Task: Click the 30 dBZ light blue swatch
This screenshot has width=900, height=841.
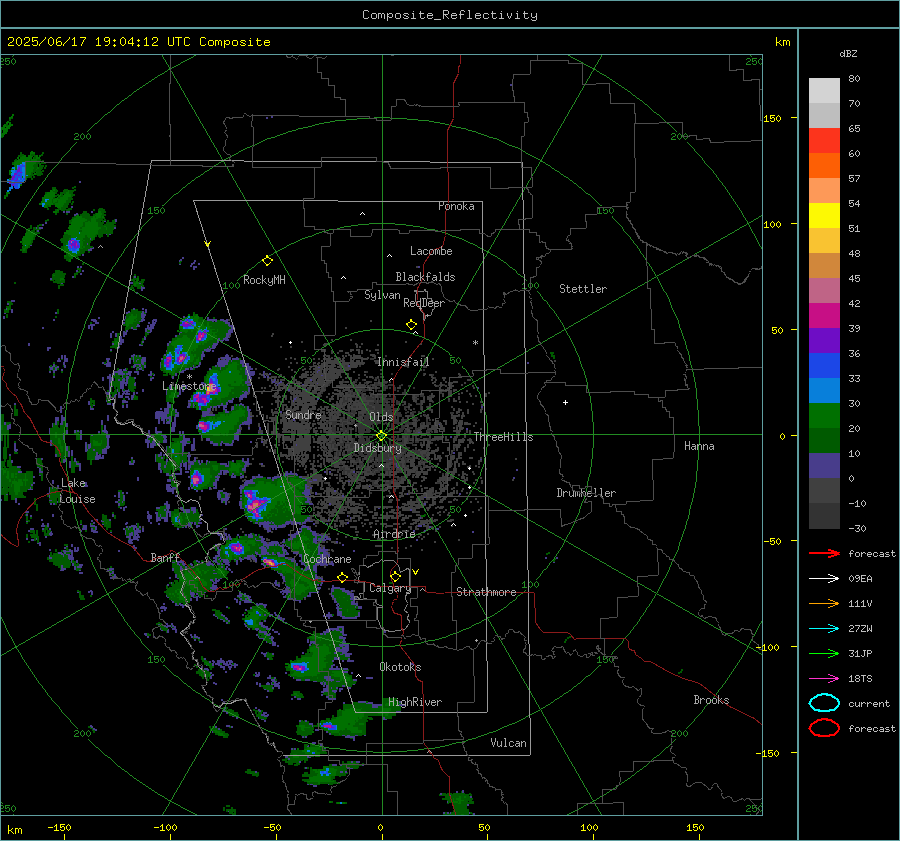Action: pos(824,390)
